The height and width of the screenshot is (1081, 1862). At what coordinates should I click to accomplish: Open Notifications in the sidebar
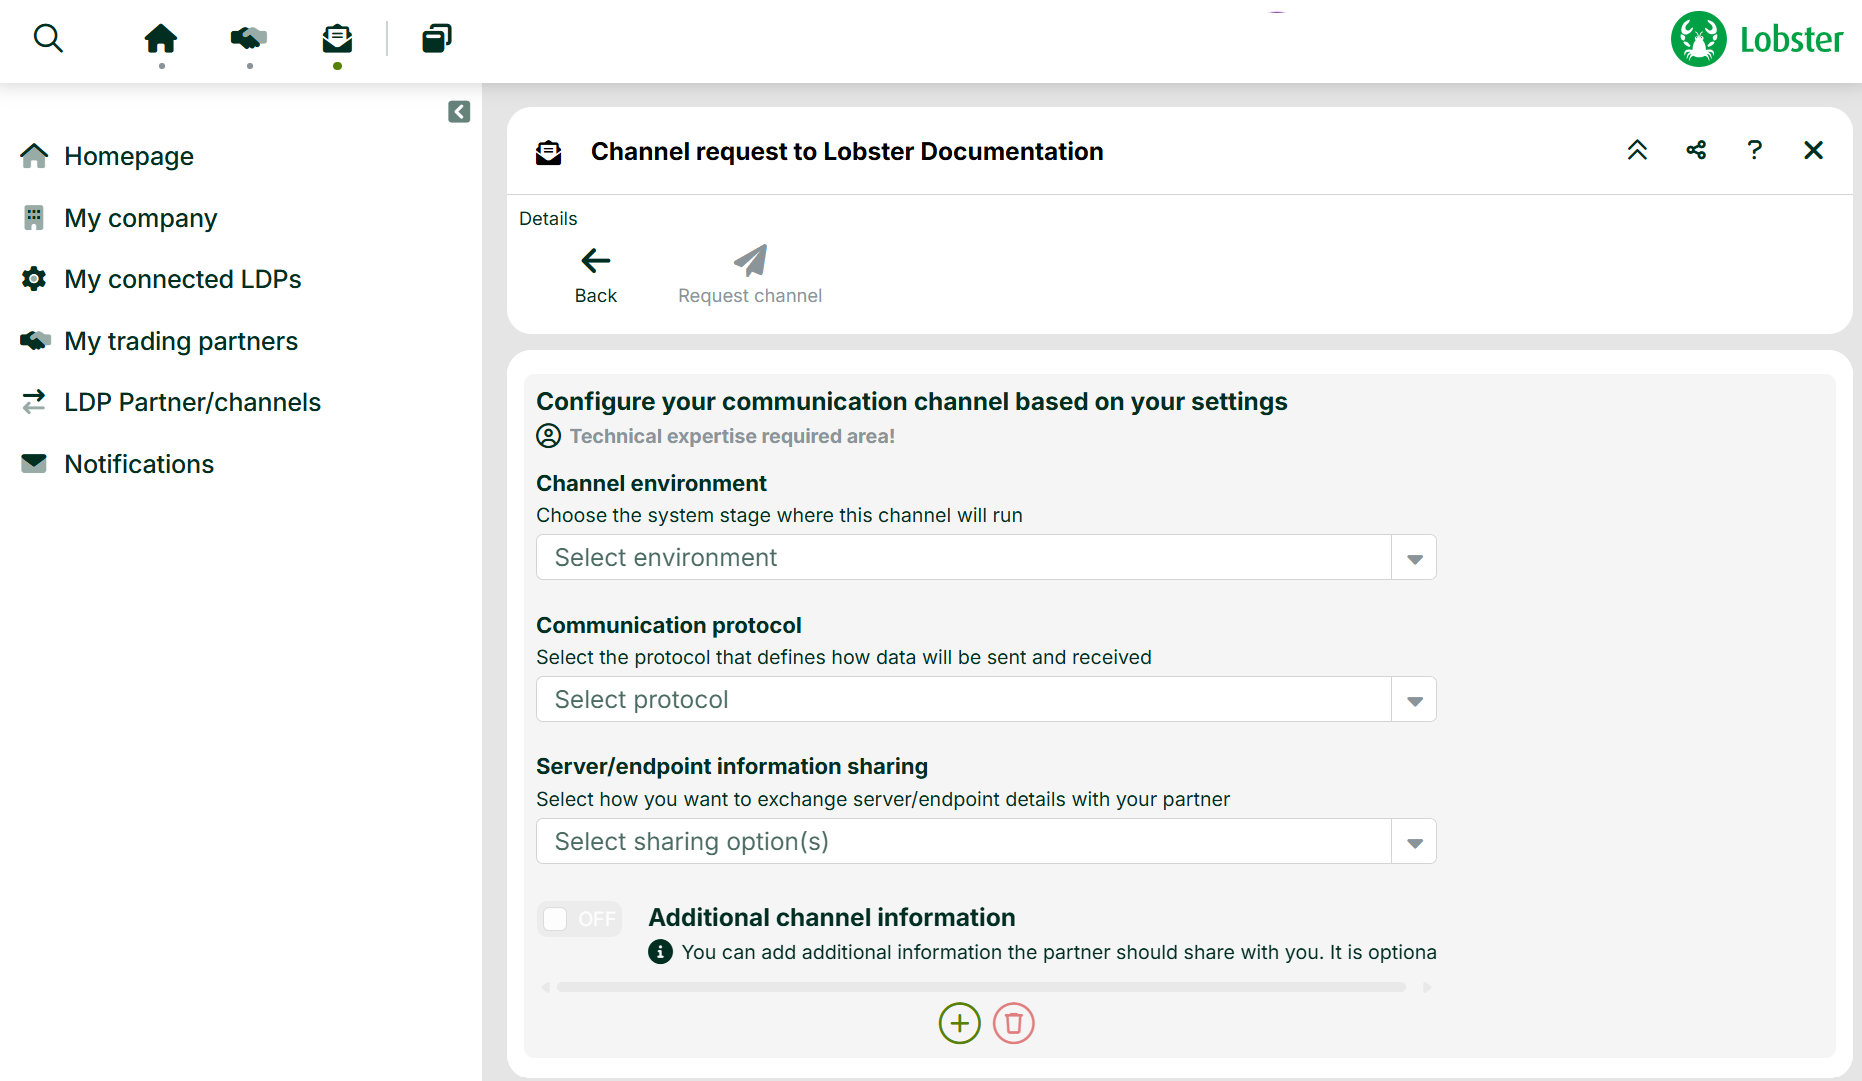(x=139, y=464)
